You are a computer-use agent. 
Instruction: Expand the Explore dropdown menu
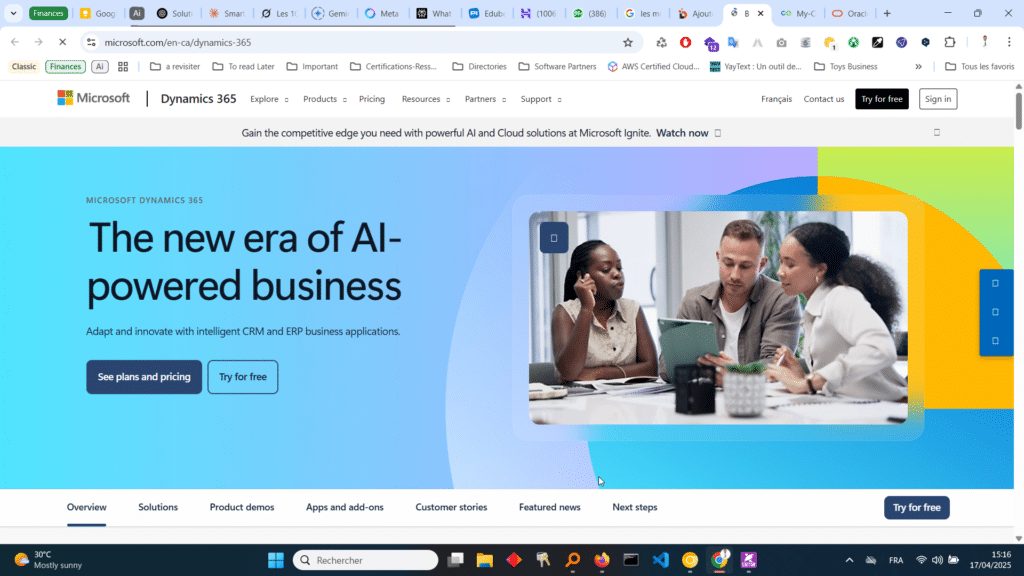pyautogui.click(x=269, y=99)
